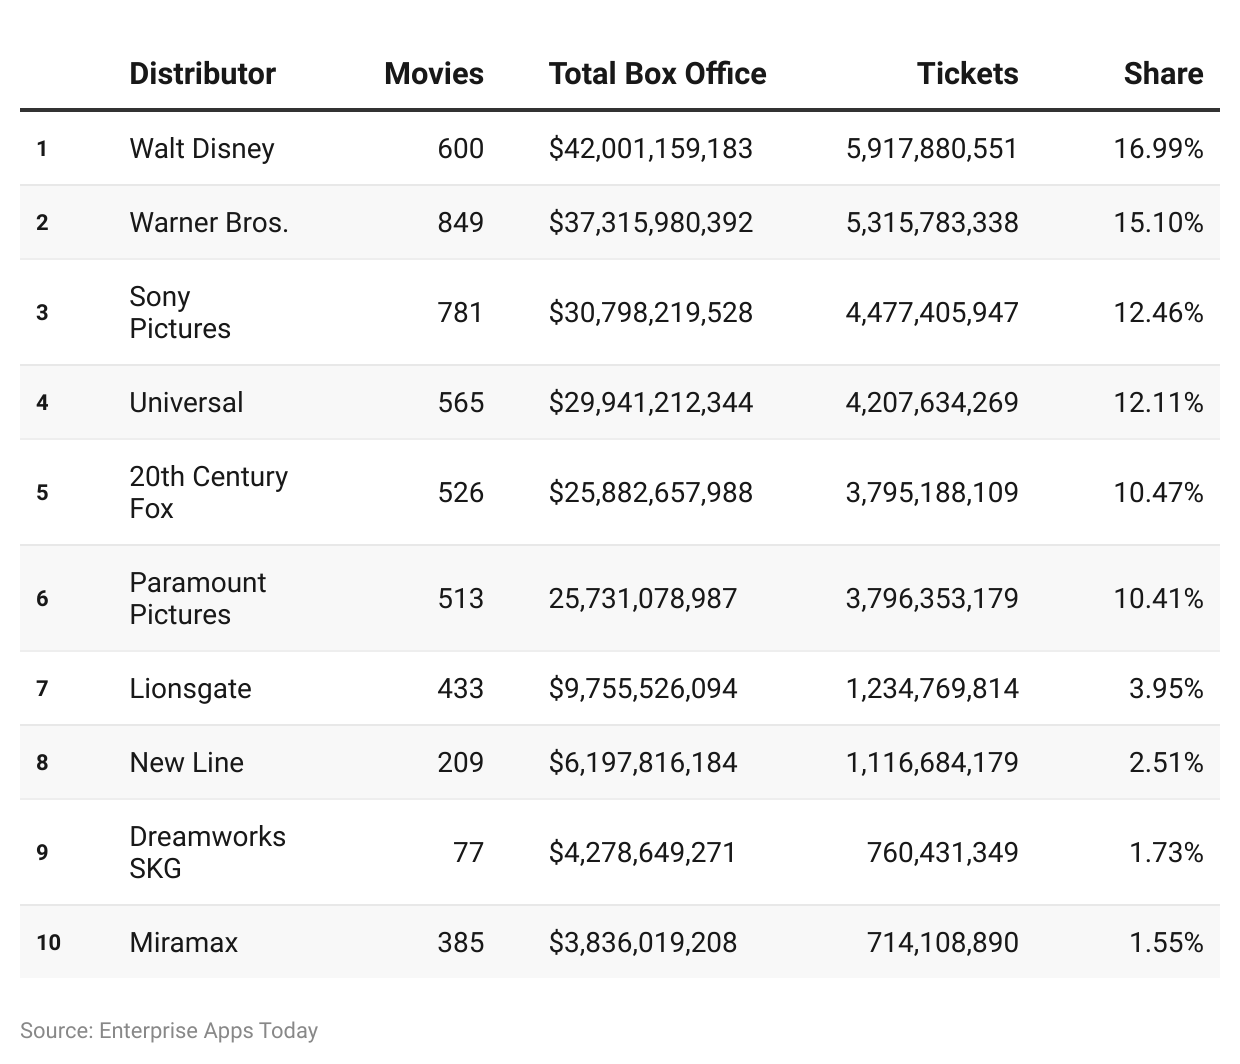The width and height of the screenshot is (1240, 1064).
Task: Click the Sony Pictures distributor cell
Action: click(x=180, y=312)
